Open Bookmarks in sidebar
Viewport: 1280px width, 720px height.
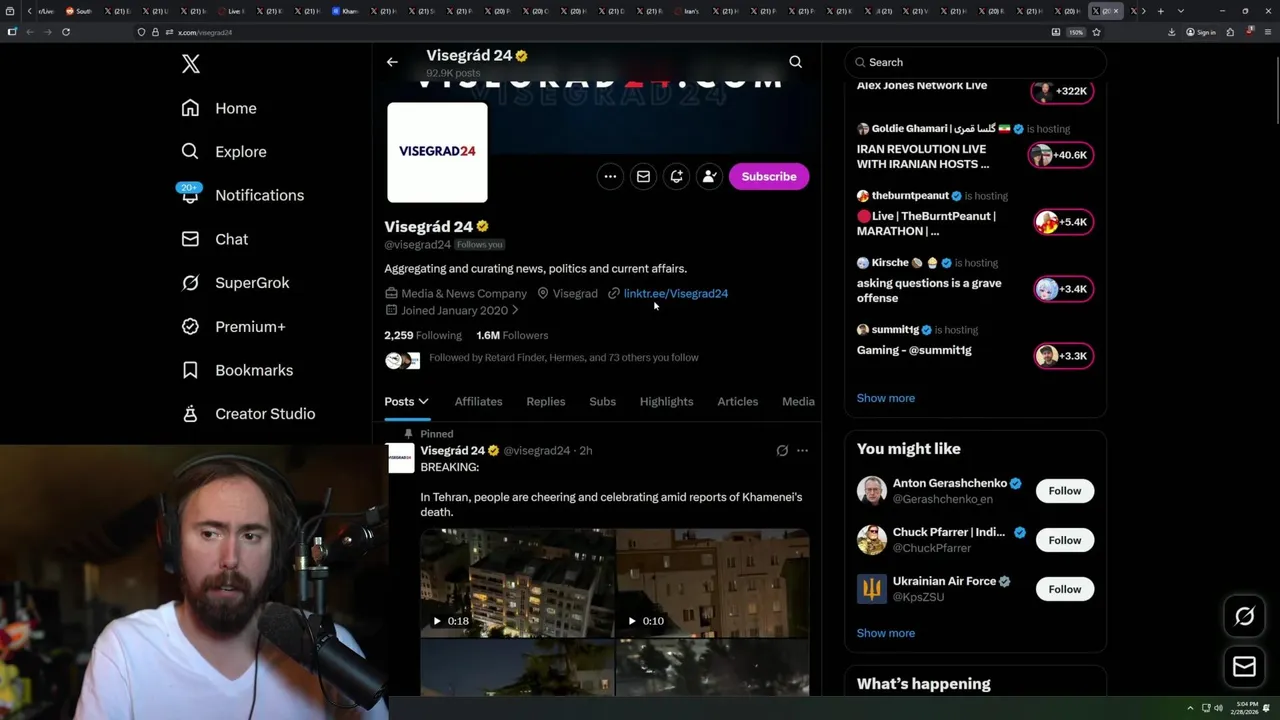pos(237,370)
